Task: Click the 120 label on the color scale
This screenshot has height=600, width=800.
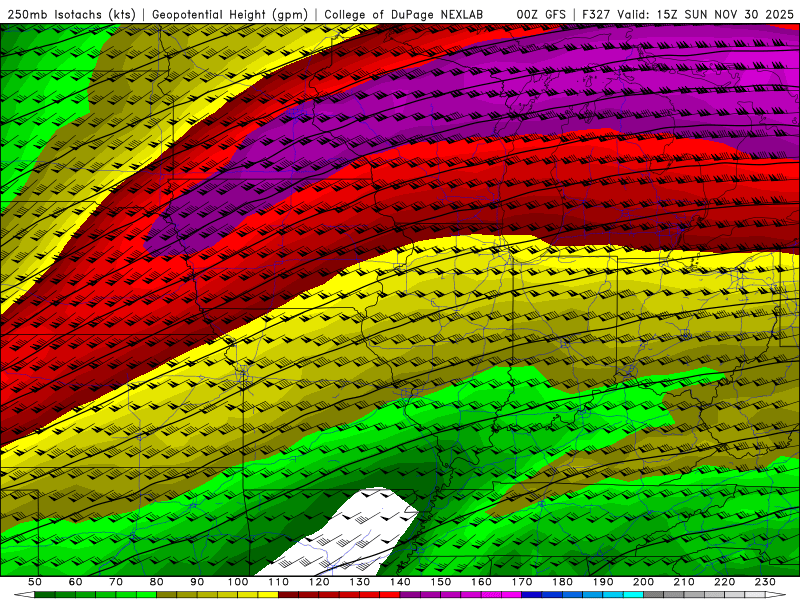Action: [319, 582]
